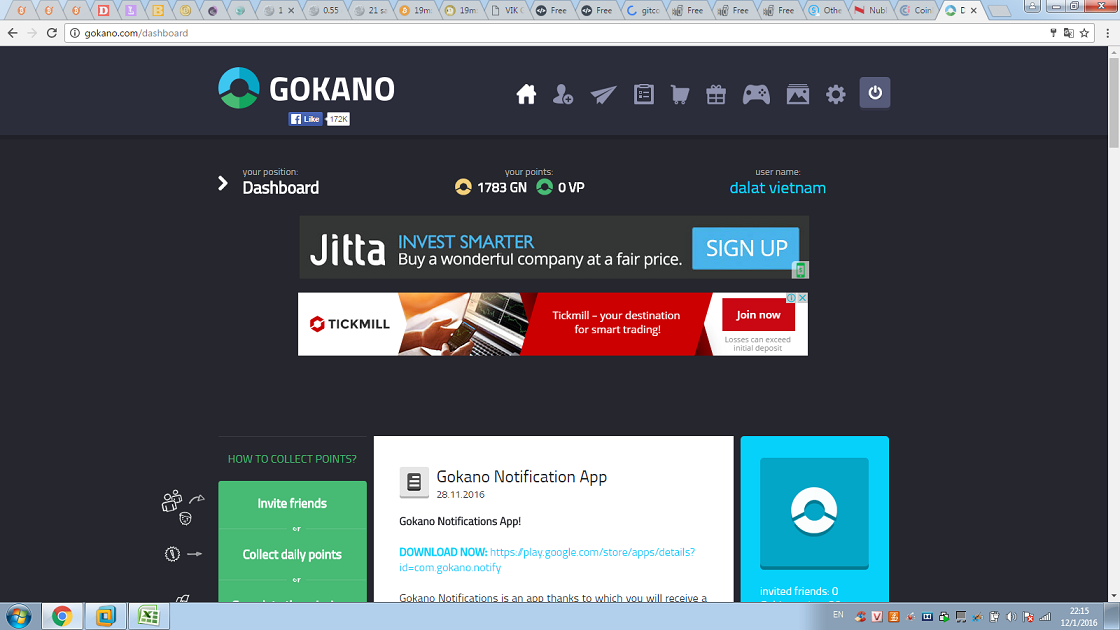Click the profile avatar image
Screen dimensions: 1120x630
pyautogui.click(x=814, y=513)
